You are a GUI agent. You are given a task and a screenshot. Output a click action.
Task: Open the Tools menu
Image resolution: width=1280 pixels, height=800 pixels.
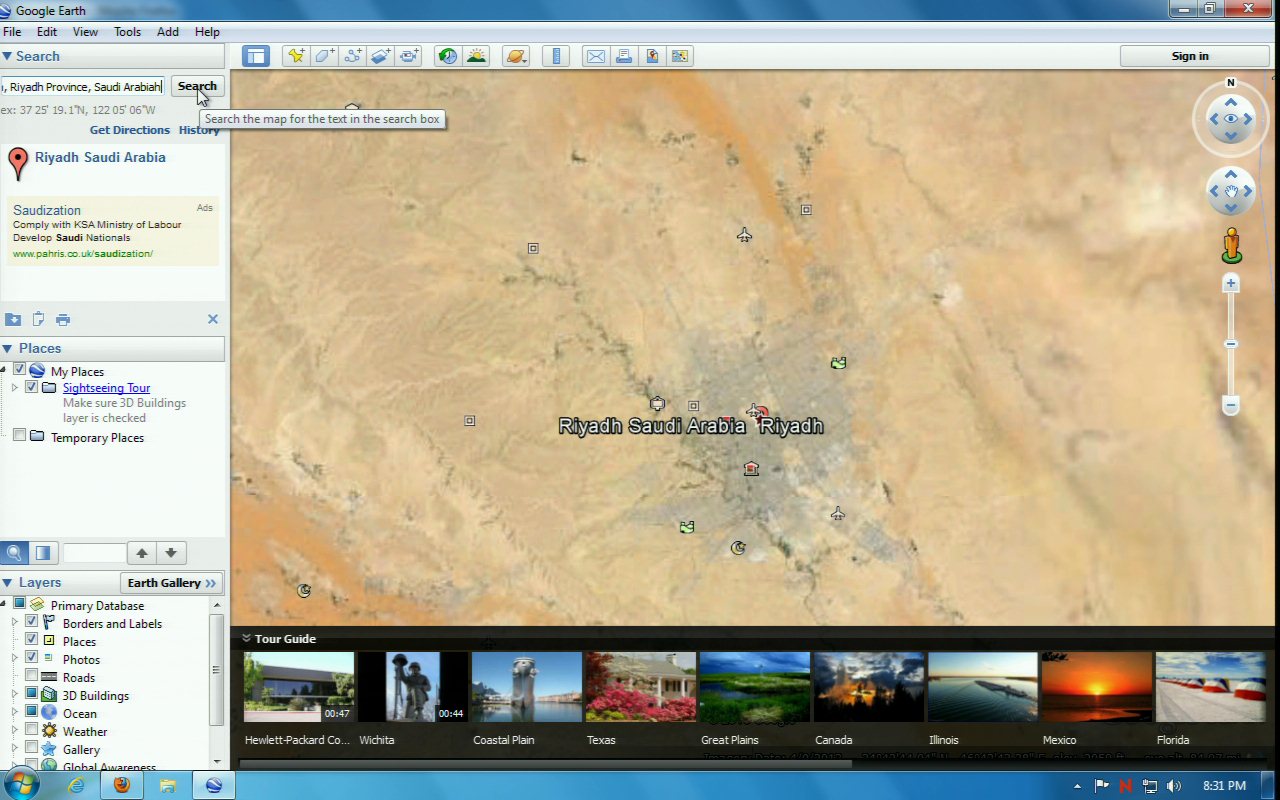(x=127, y=32)
